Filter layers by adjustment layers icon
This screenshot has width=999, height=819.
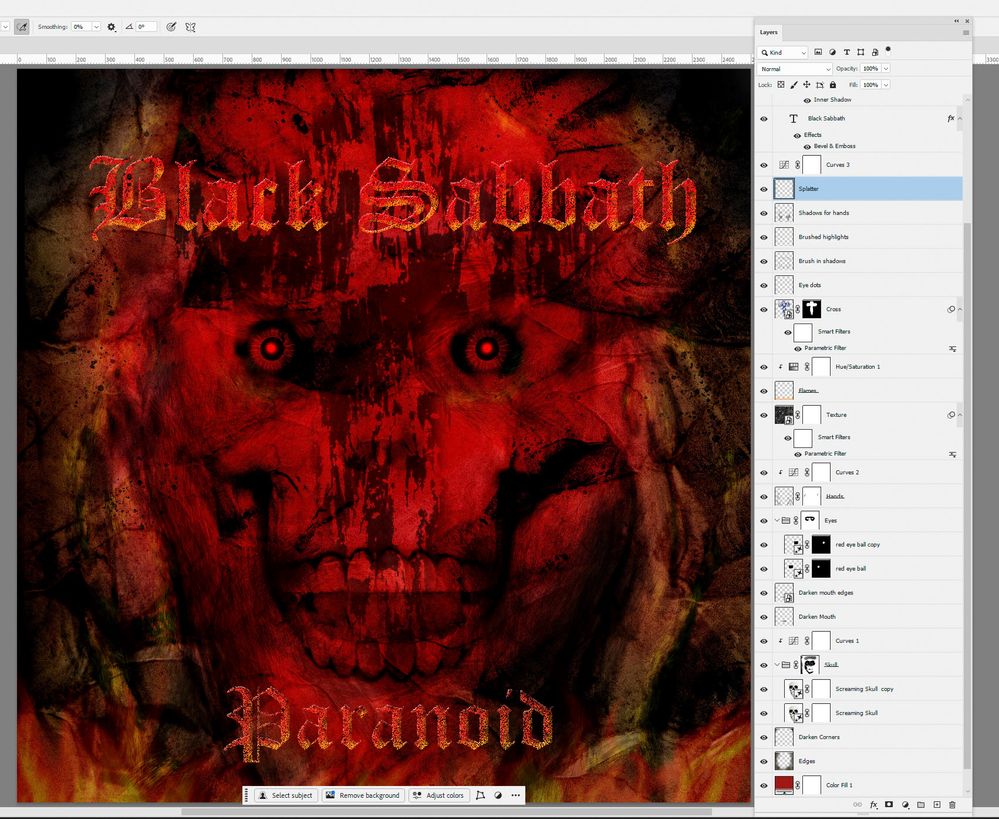tap(832, 52)
